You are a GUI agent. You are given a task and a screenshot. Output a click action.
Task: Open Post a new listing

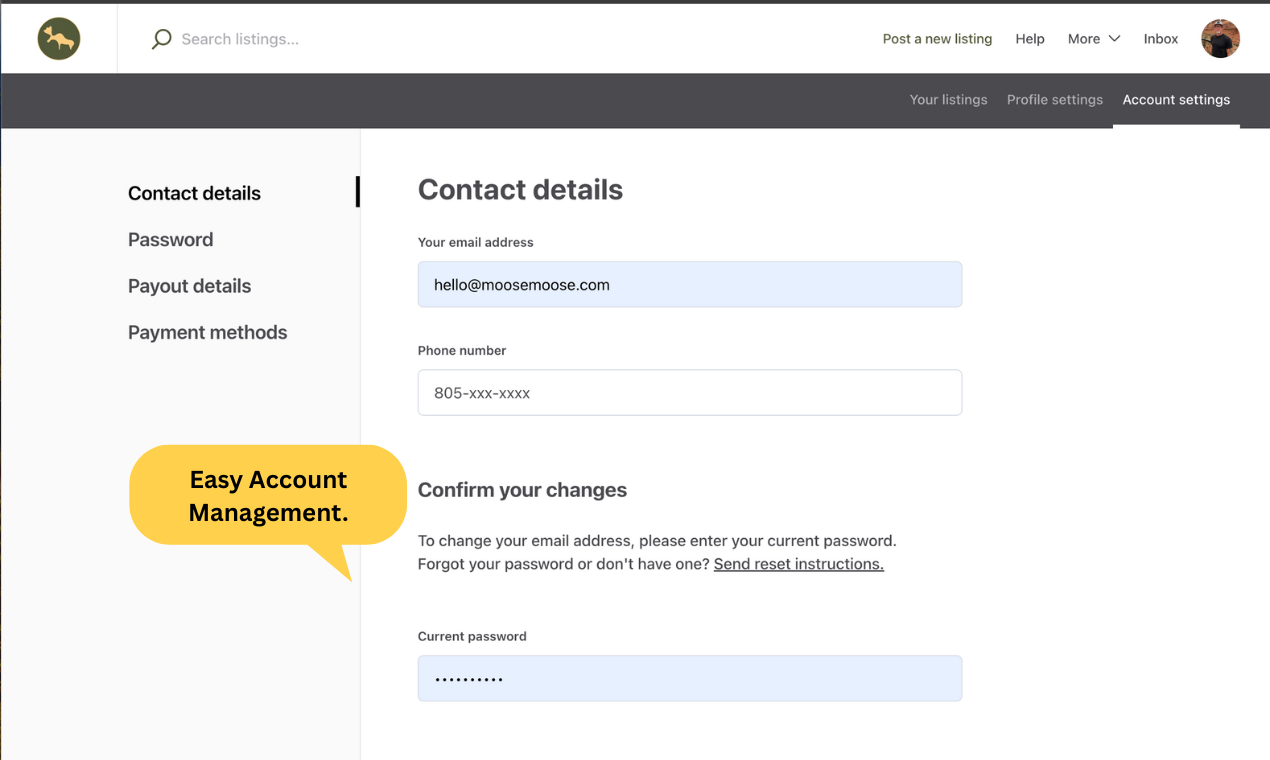(937, 39)
